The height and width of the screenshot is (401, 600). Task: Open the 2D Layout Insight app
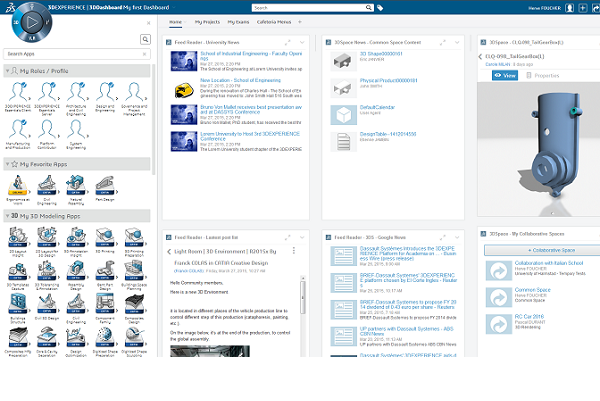click(x=18, y=241)
